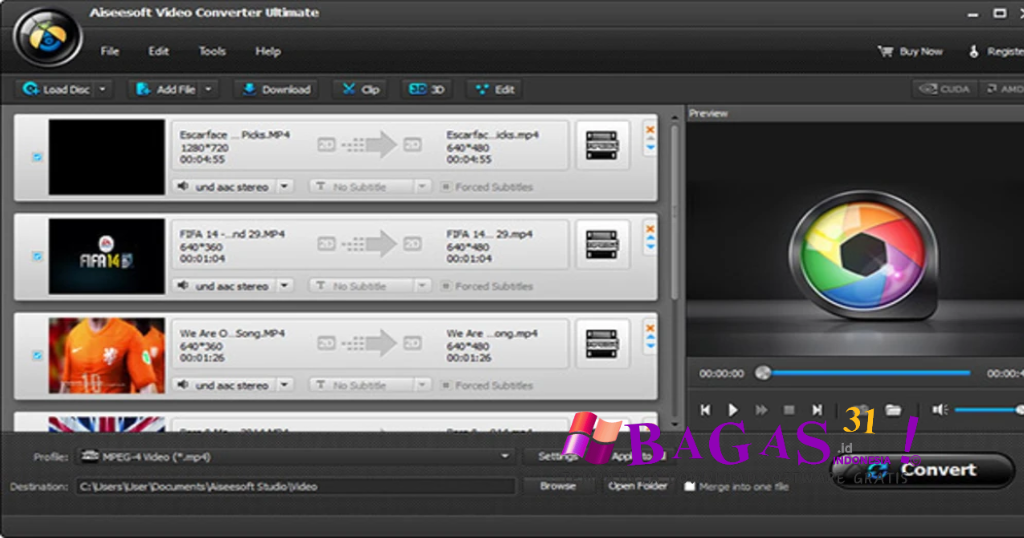The height and width of the screenshot is (538, 1024).
Task: Open the Clip tool
Action: pos(361,89)
